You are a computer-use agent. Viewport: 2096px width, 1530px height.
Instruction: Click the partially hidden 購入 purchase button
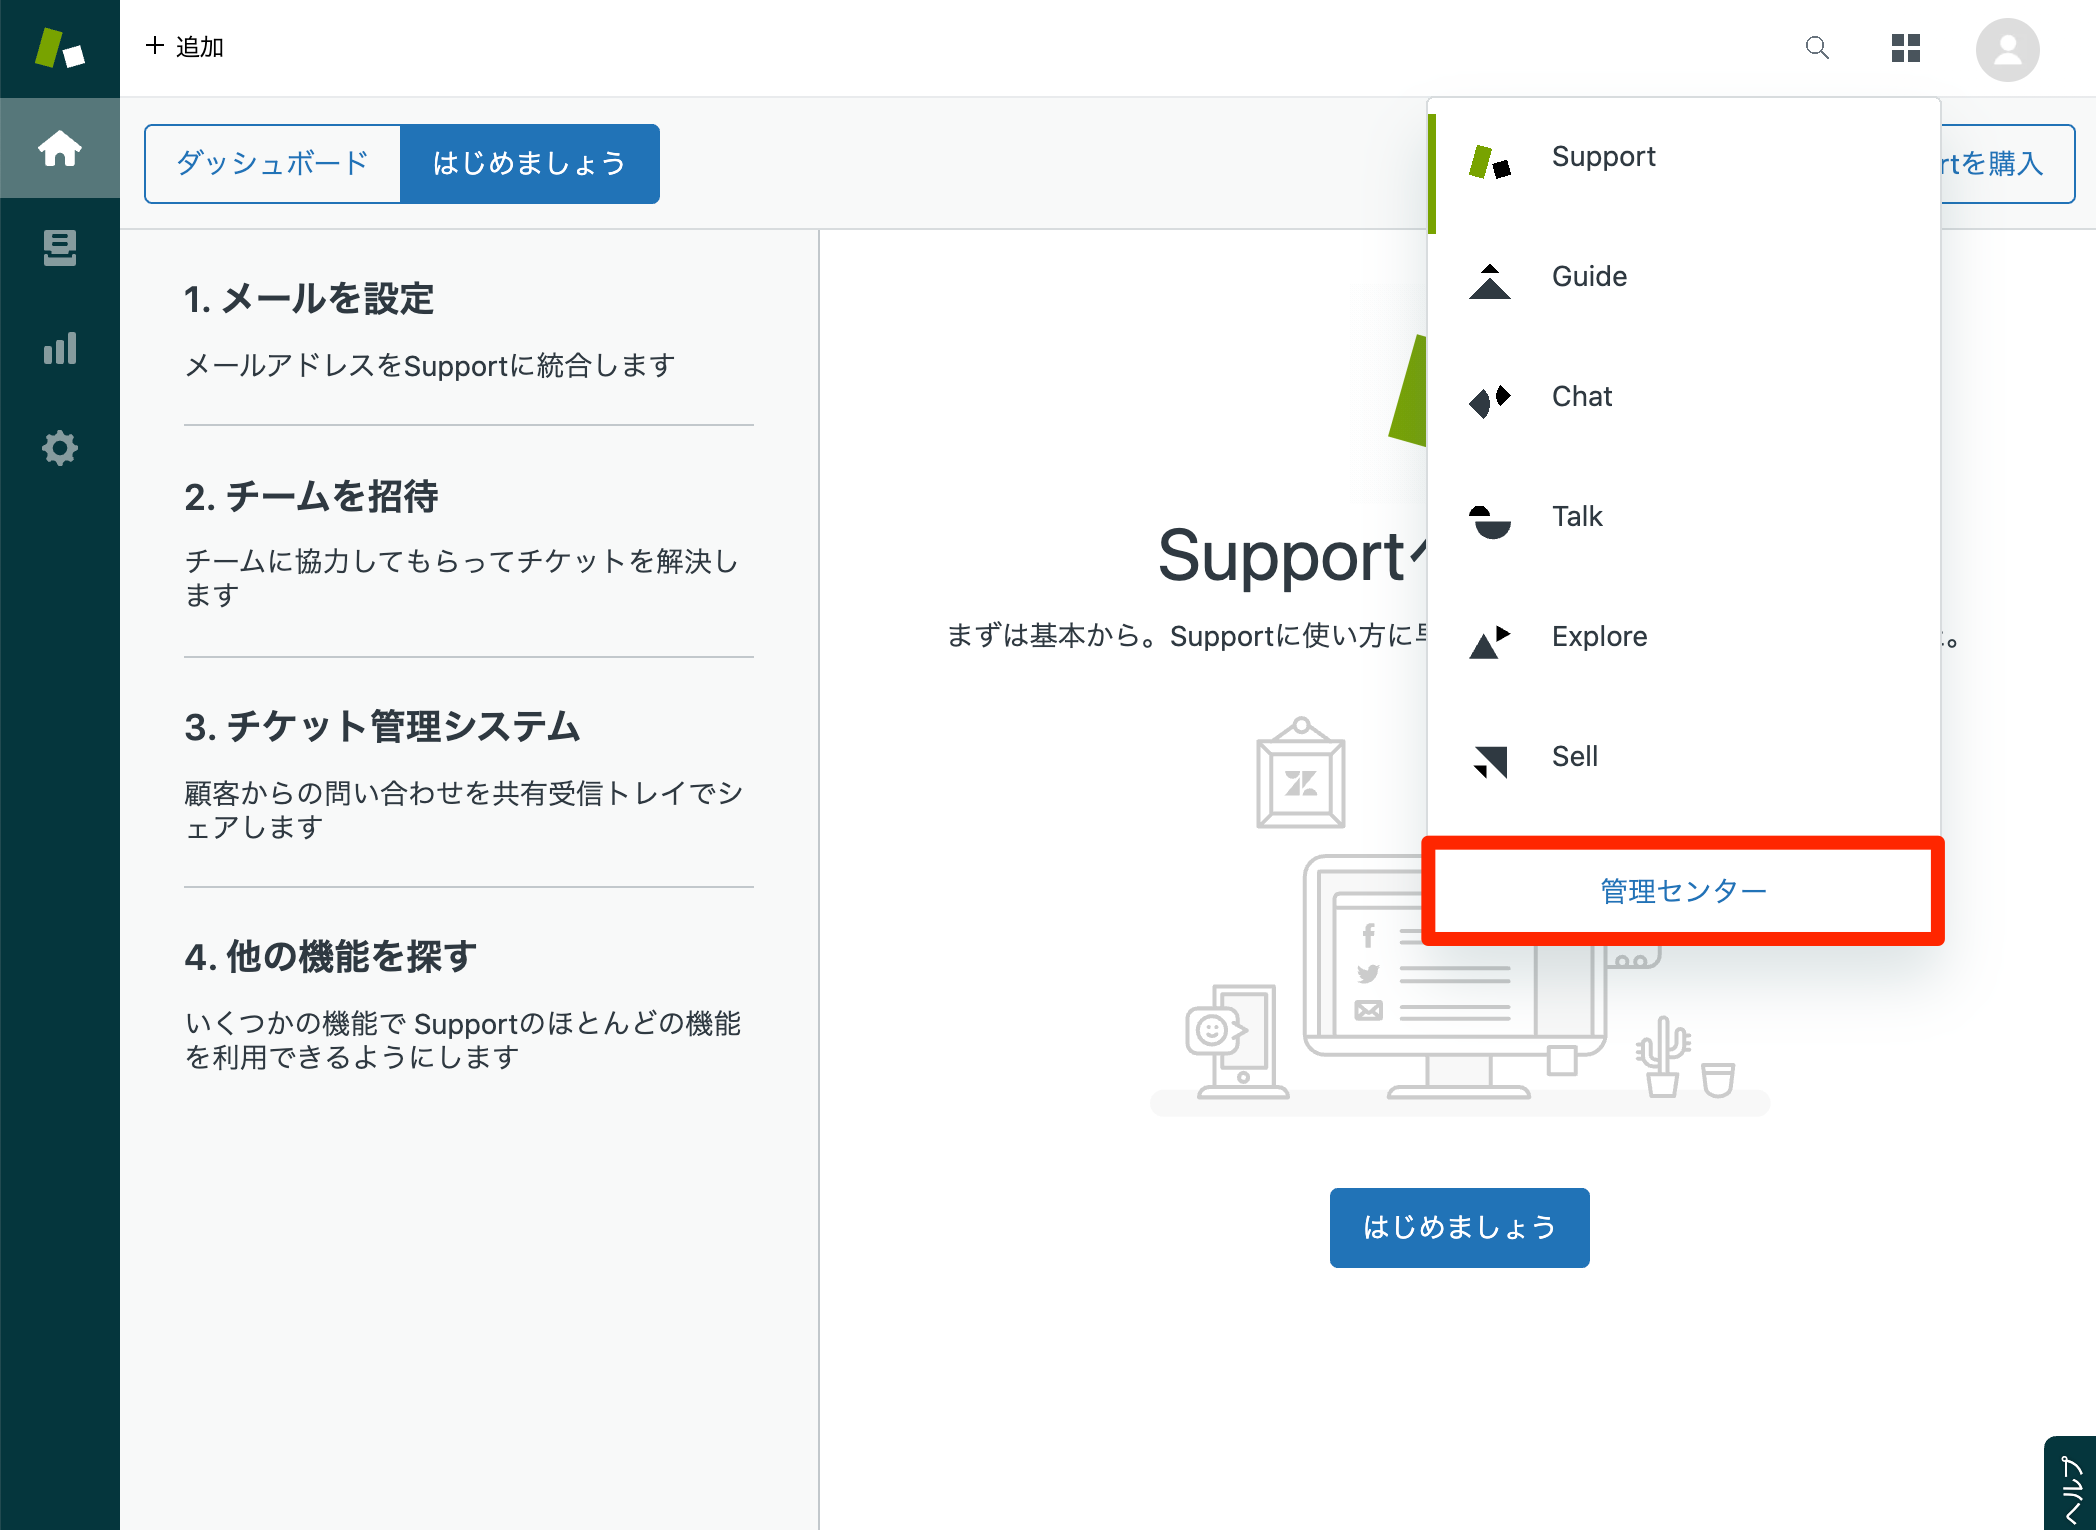2008,163
